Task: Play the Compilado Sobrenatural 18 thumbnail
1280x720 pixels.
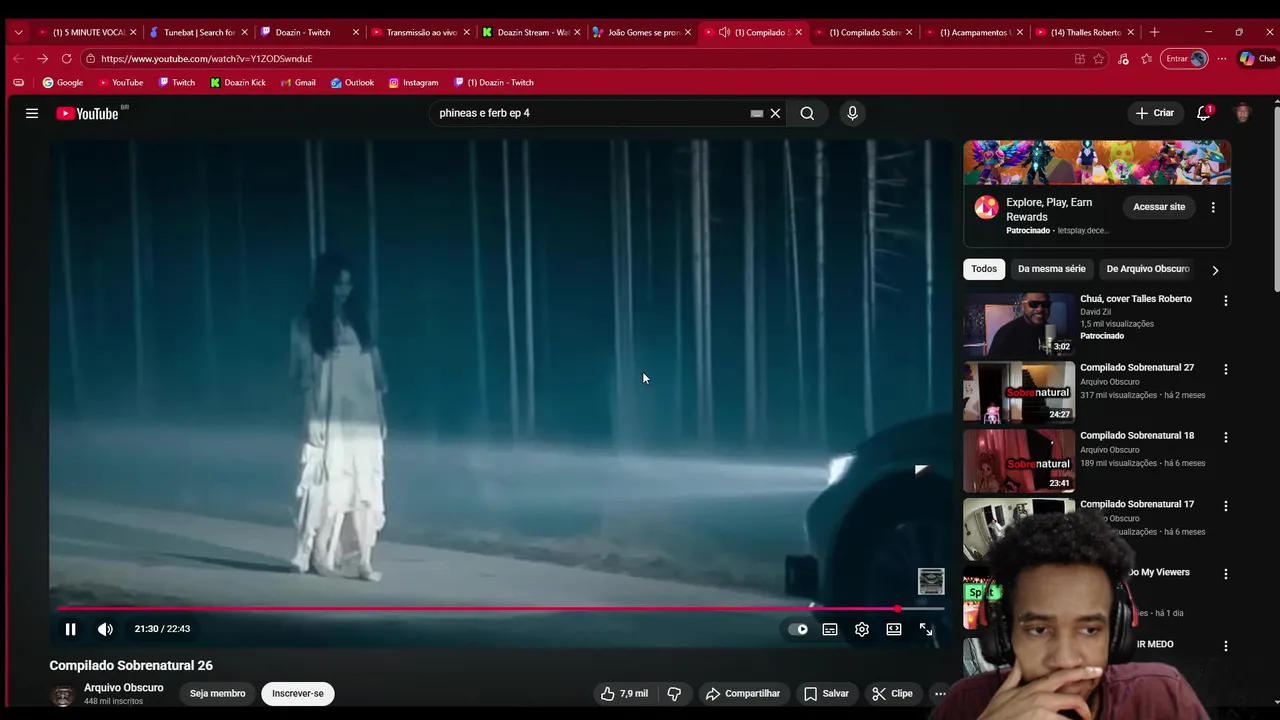Action: click(x=1019, y=460)
